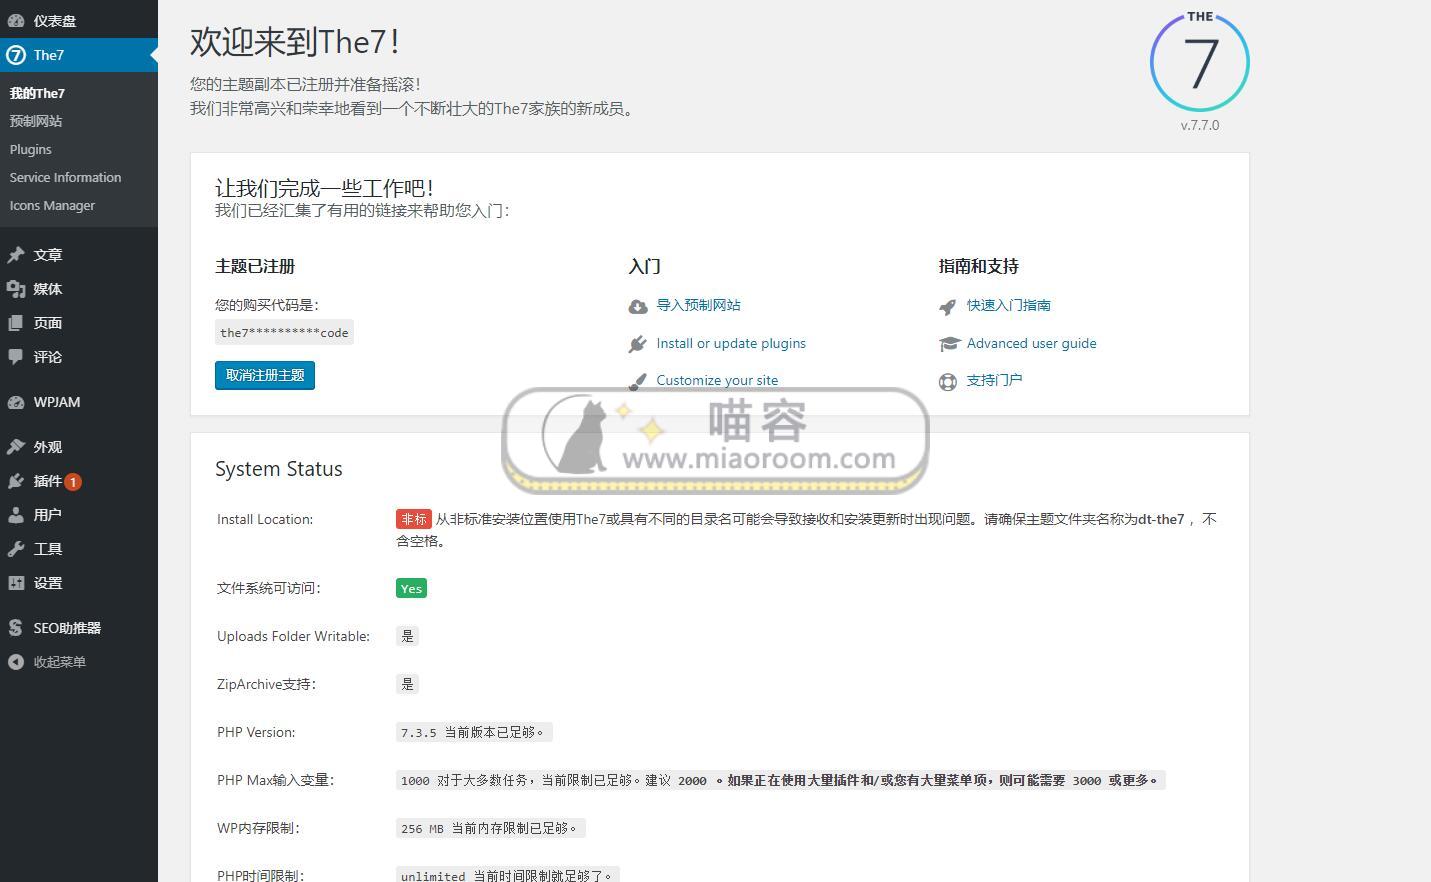Click the purchase code field the7**********code
This screenshot has width=1431, height=882.
[x=284, y=333]
